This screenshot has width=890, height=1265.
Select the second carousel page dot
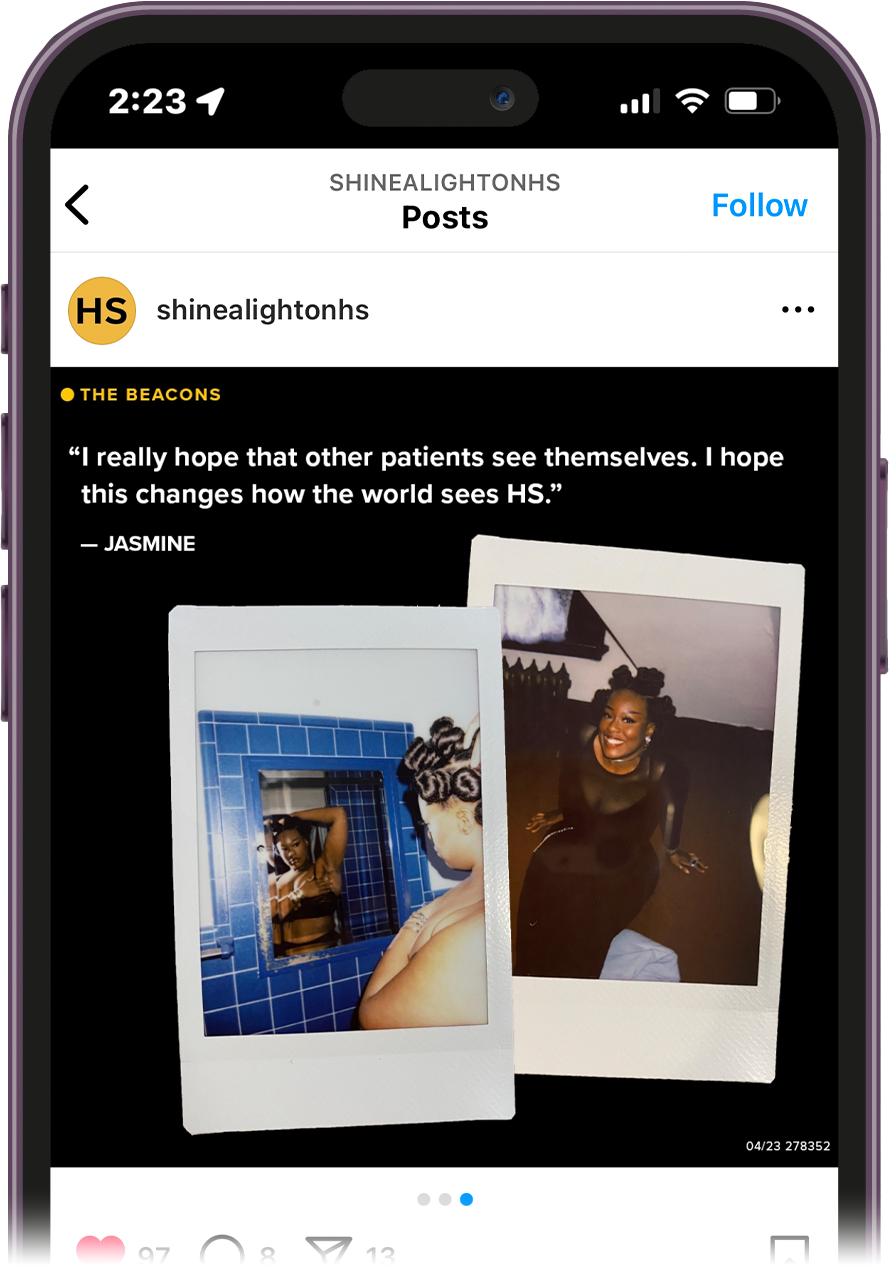(x=445, y=1199)
